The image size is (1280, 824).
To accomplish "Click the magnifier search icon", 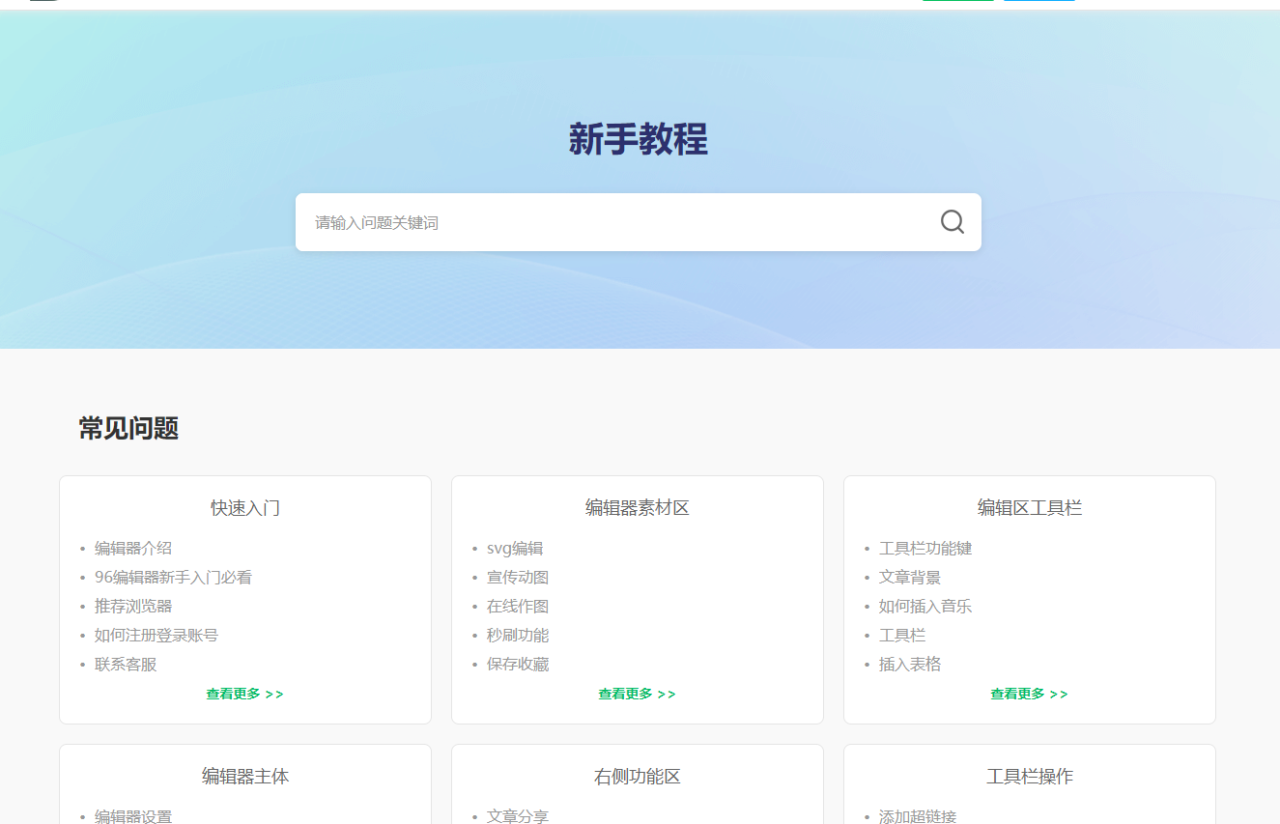I will (x=952, y=222).
